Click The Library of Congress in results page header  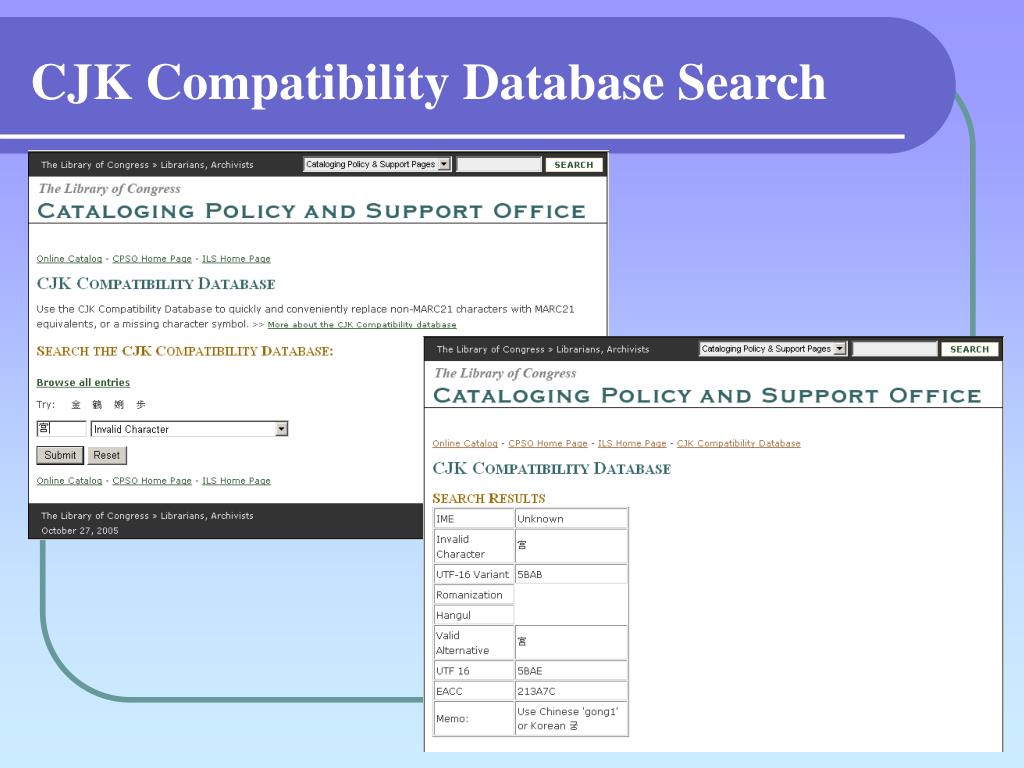pyautogui.click(x=490, y=349)
